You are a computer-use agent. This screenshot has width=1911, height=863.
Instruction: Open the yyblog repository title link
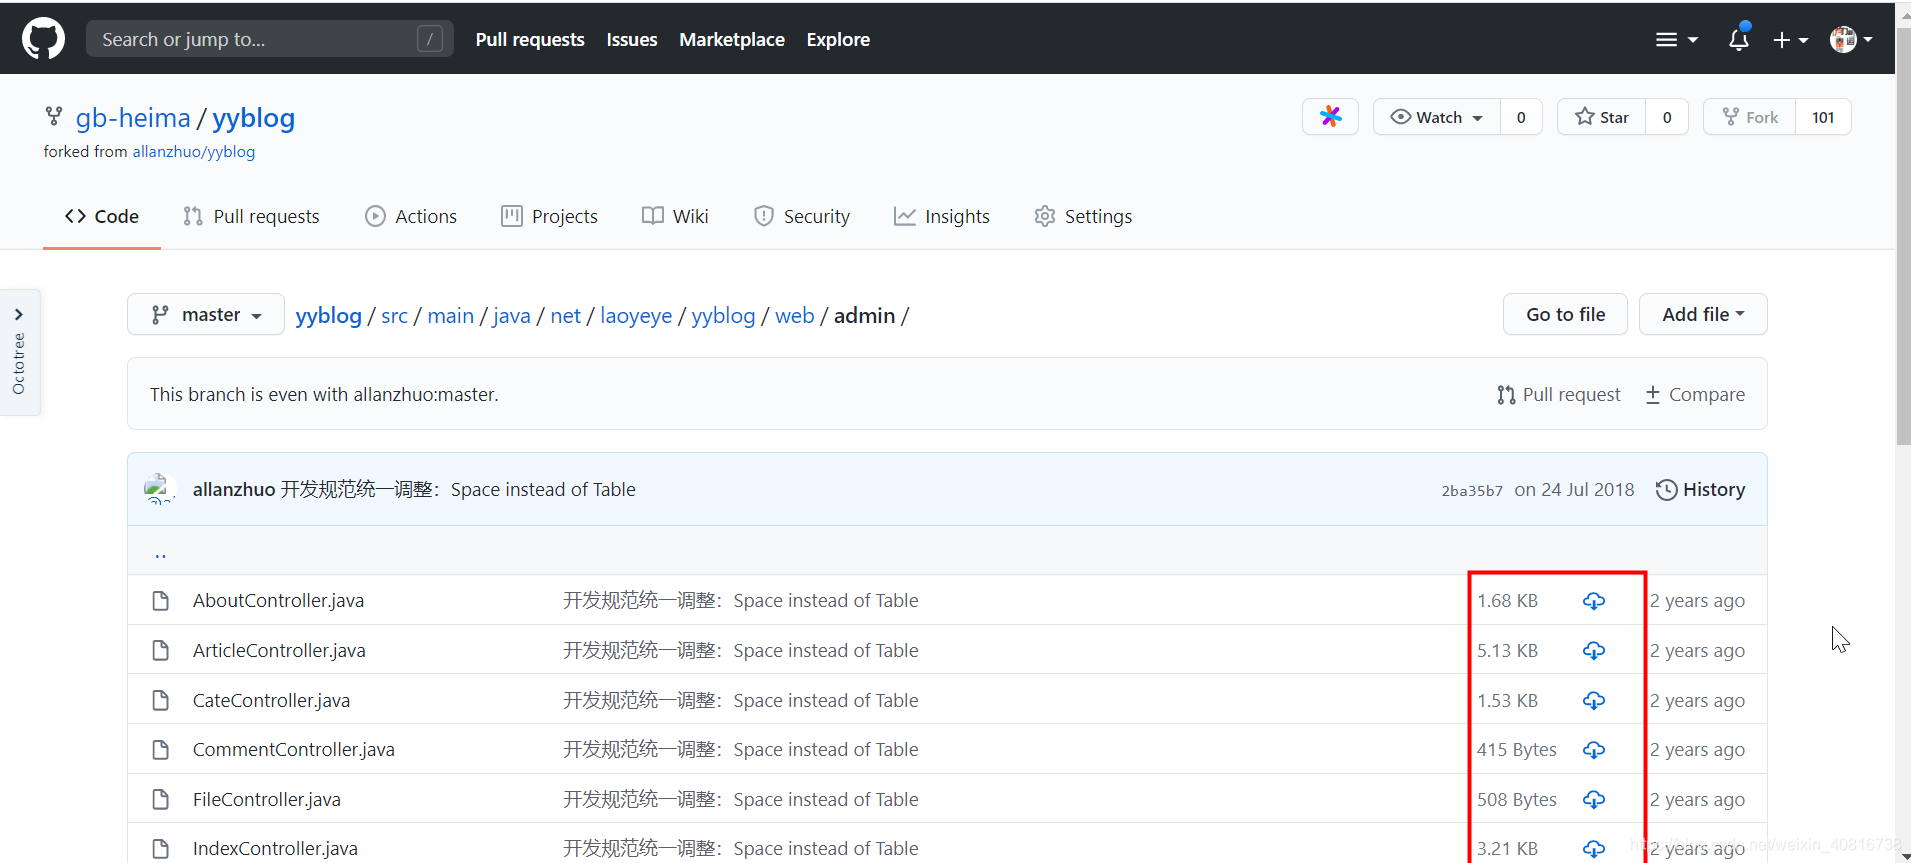pyautogui.click(x=253, y=118)
